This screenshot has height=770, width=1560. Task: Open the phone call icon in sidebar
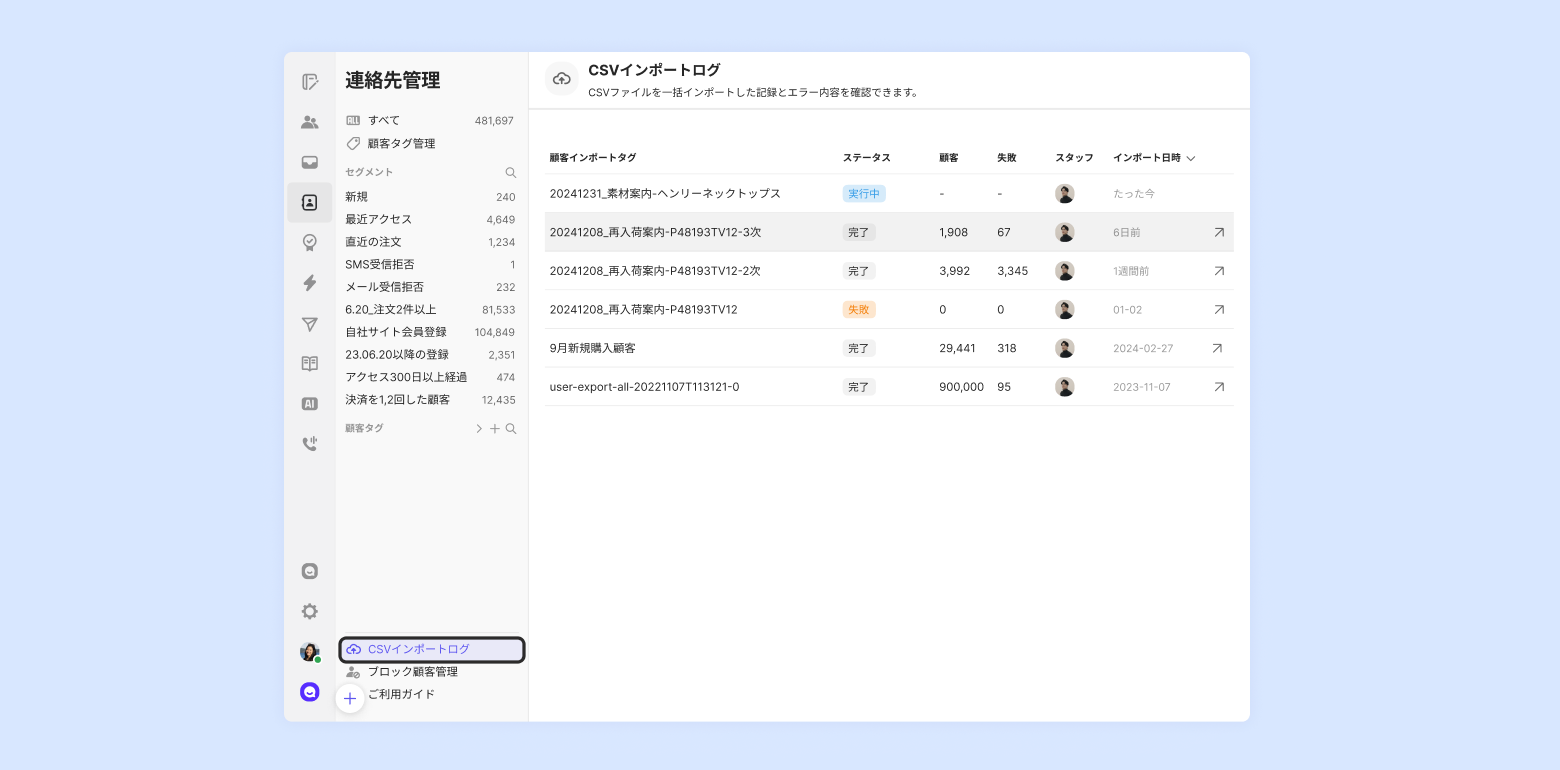tap(310, 444)
